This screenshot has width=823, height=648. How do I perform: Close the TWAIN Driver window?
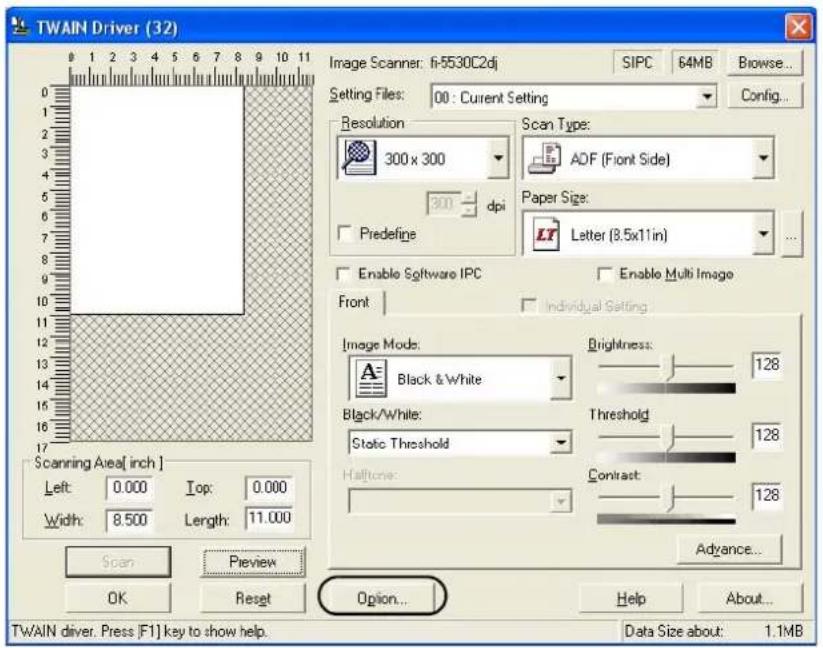click(798, 27)
